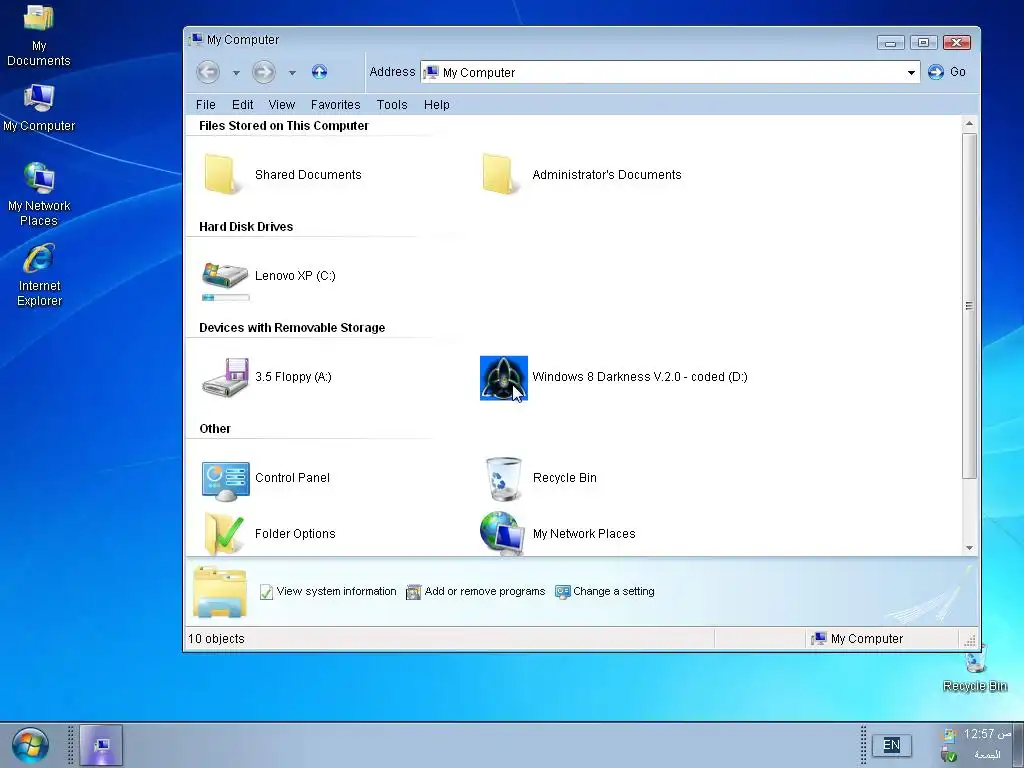Open the Tools menu

click(x=392, y=104)
